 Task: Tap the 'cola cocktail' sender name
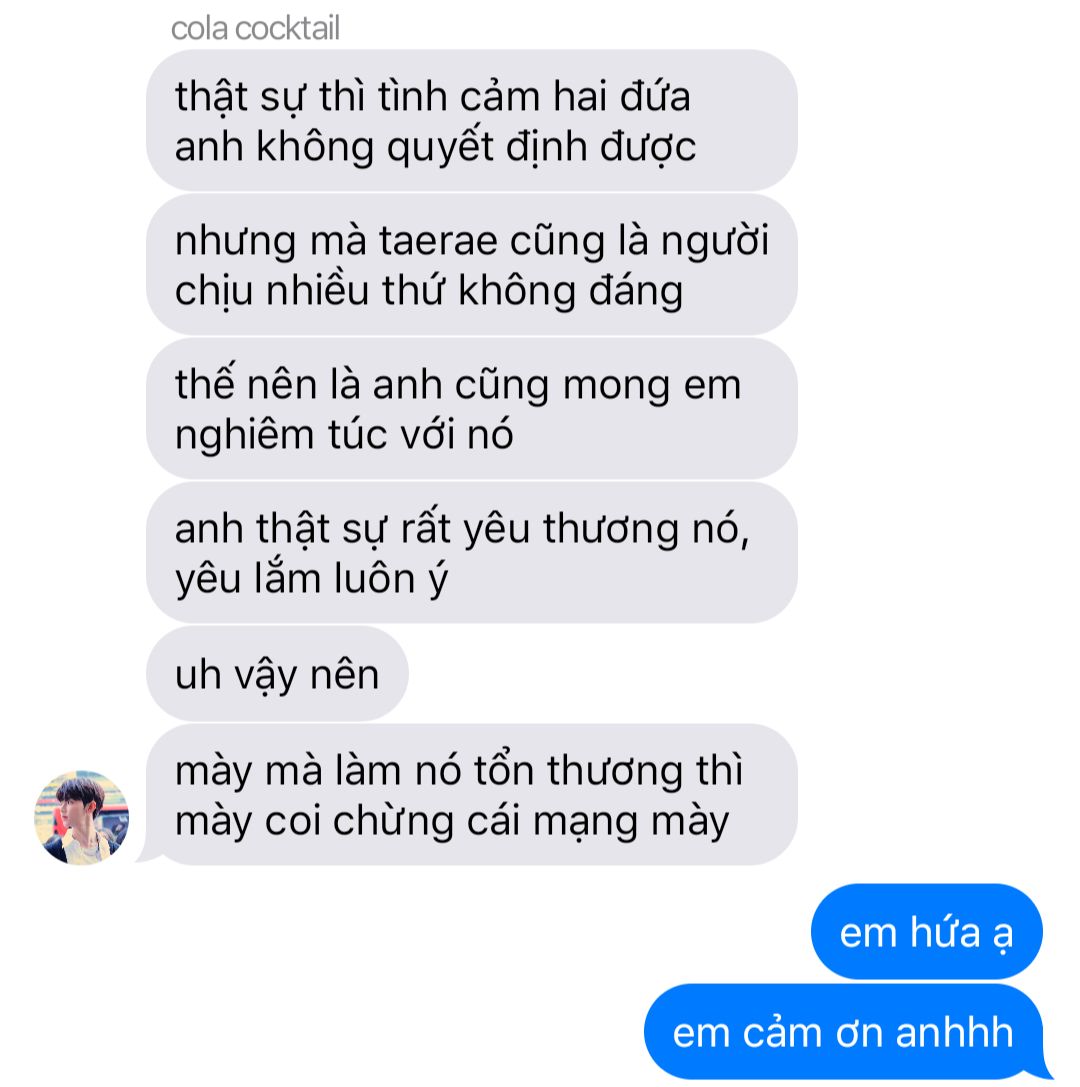255,29
